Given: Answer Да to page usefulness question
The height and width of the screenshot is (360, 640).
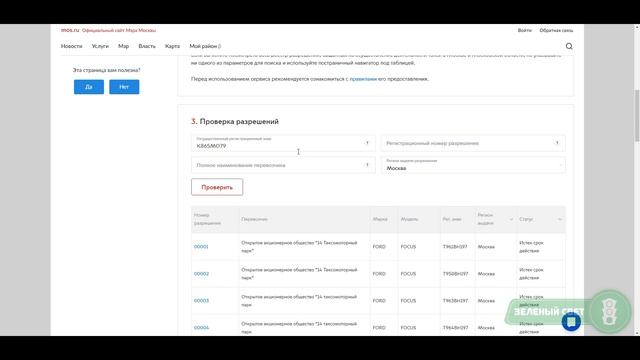Looking at the screenshot, I should point(89,87).
